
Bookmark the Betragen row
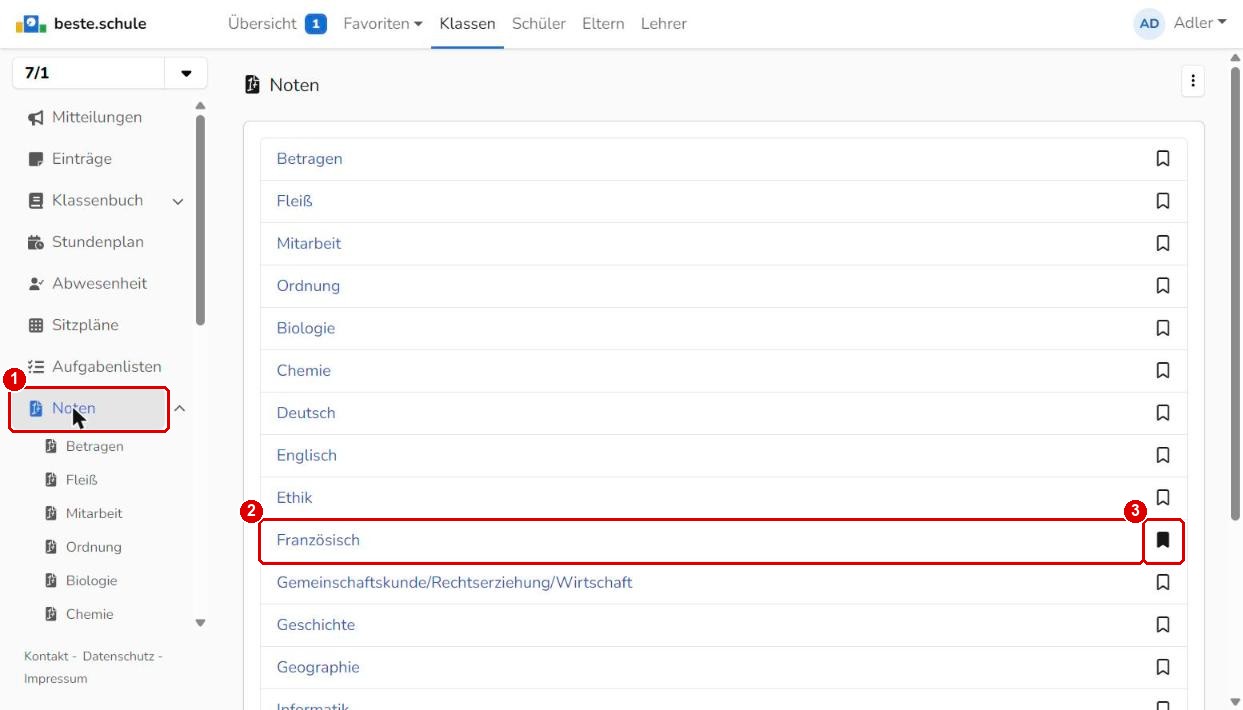(1163, 158)
